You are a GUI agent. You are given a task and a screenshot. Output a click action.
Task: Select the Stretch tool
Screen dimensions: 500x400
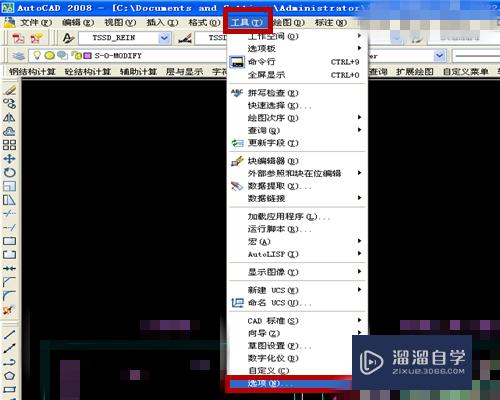coord(9,200)
